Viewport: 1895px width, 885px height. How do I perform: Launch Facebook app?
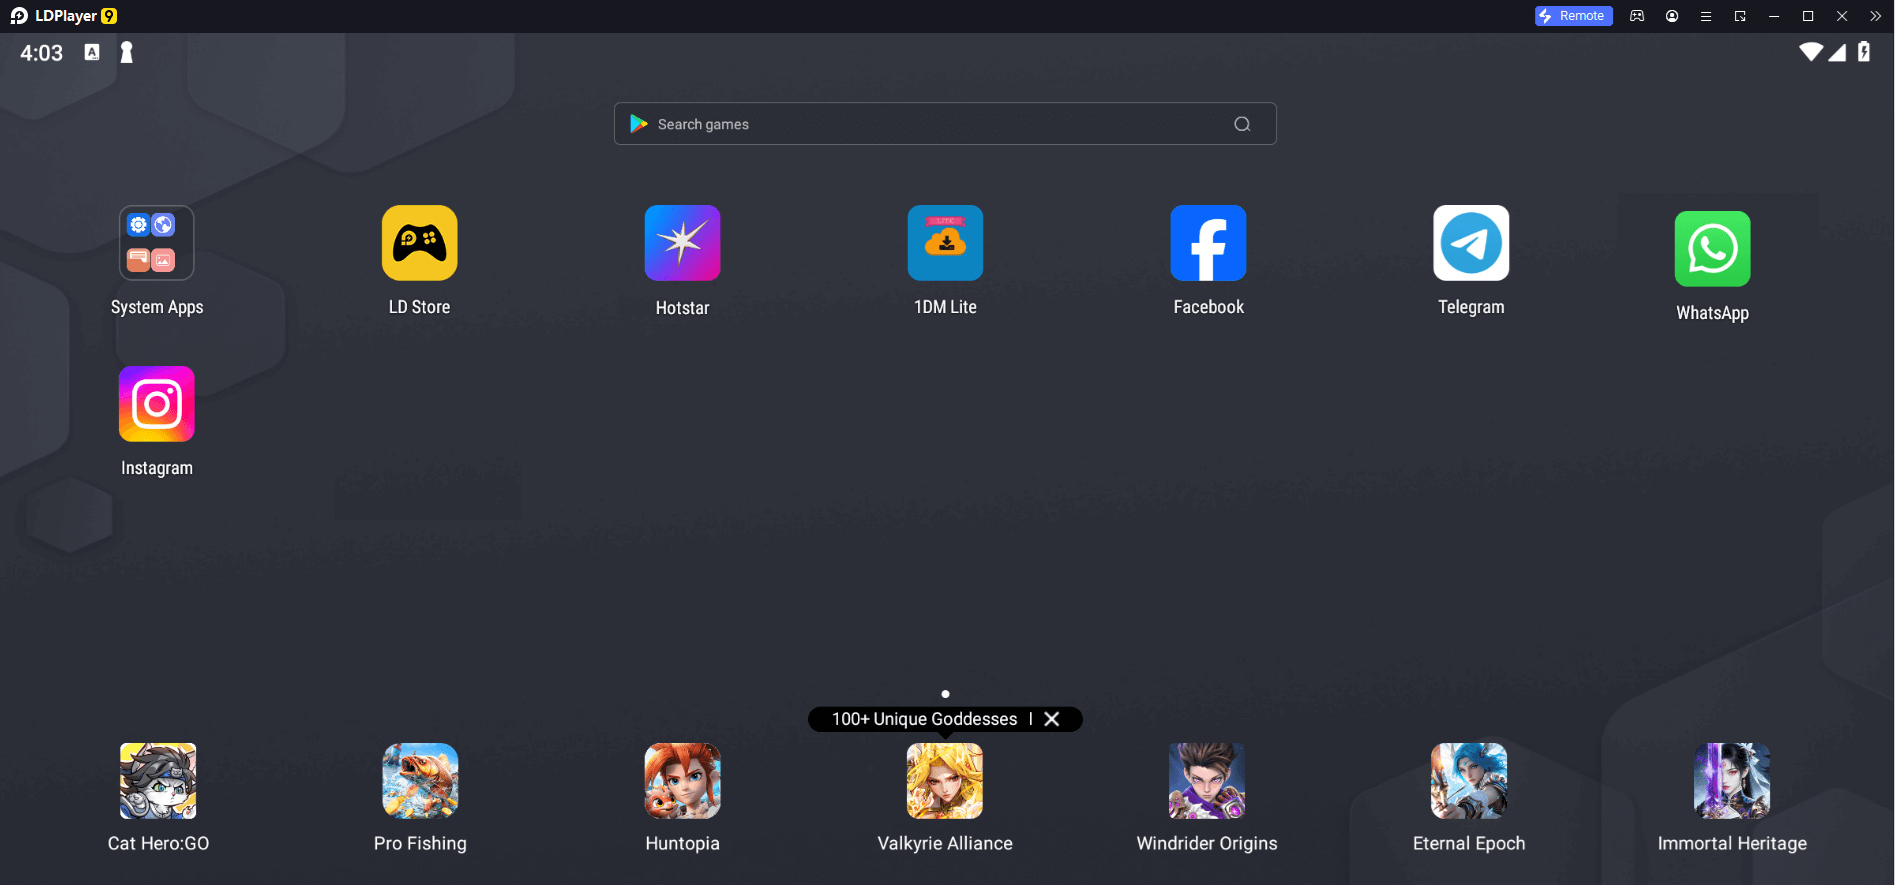click(x=1209, y=243)
